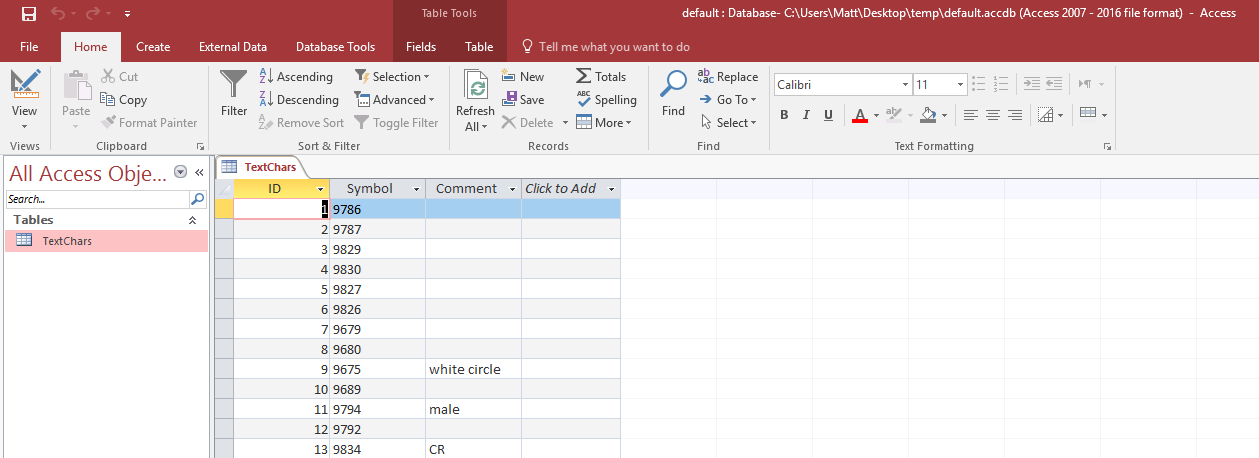
Task: Click the font color red swatch button
Action: pyautogui.click(x=859, y=115)
